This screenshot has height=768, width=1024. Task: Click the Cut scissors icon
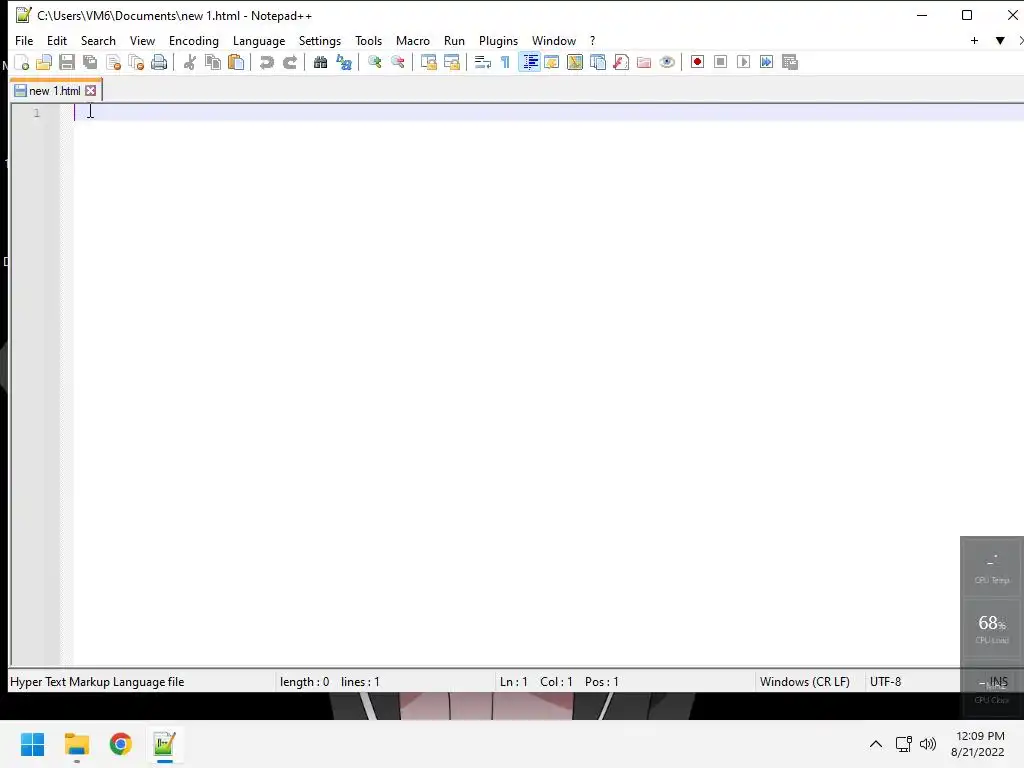point(189,62)
